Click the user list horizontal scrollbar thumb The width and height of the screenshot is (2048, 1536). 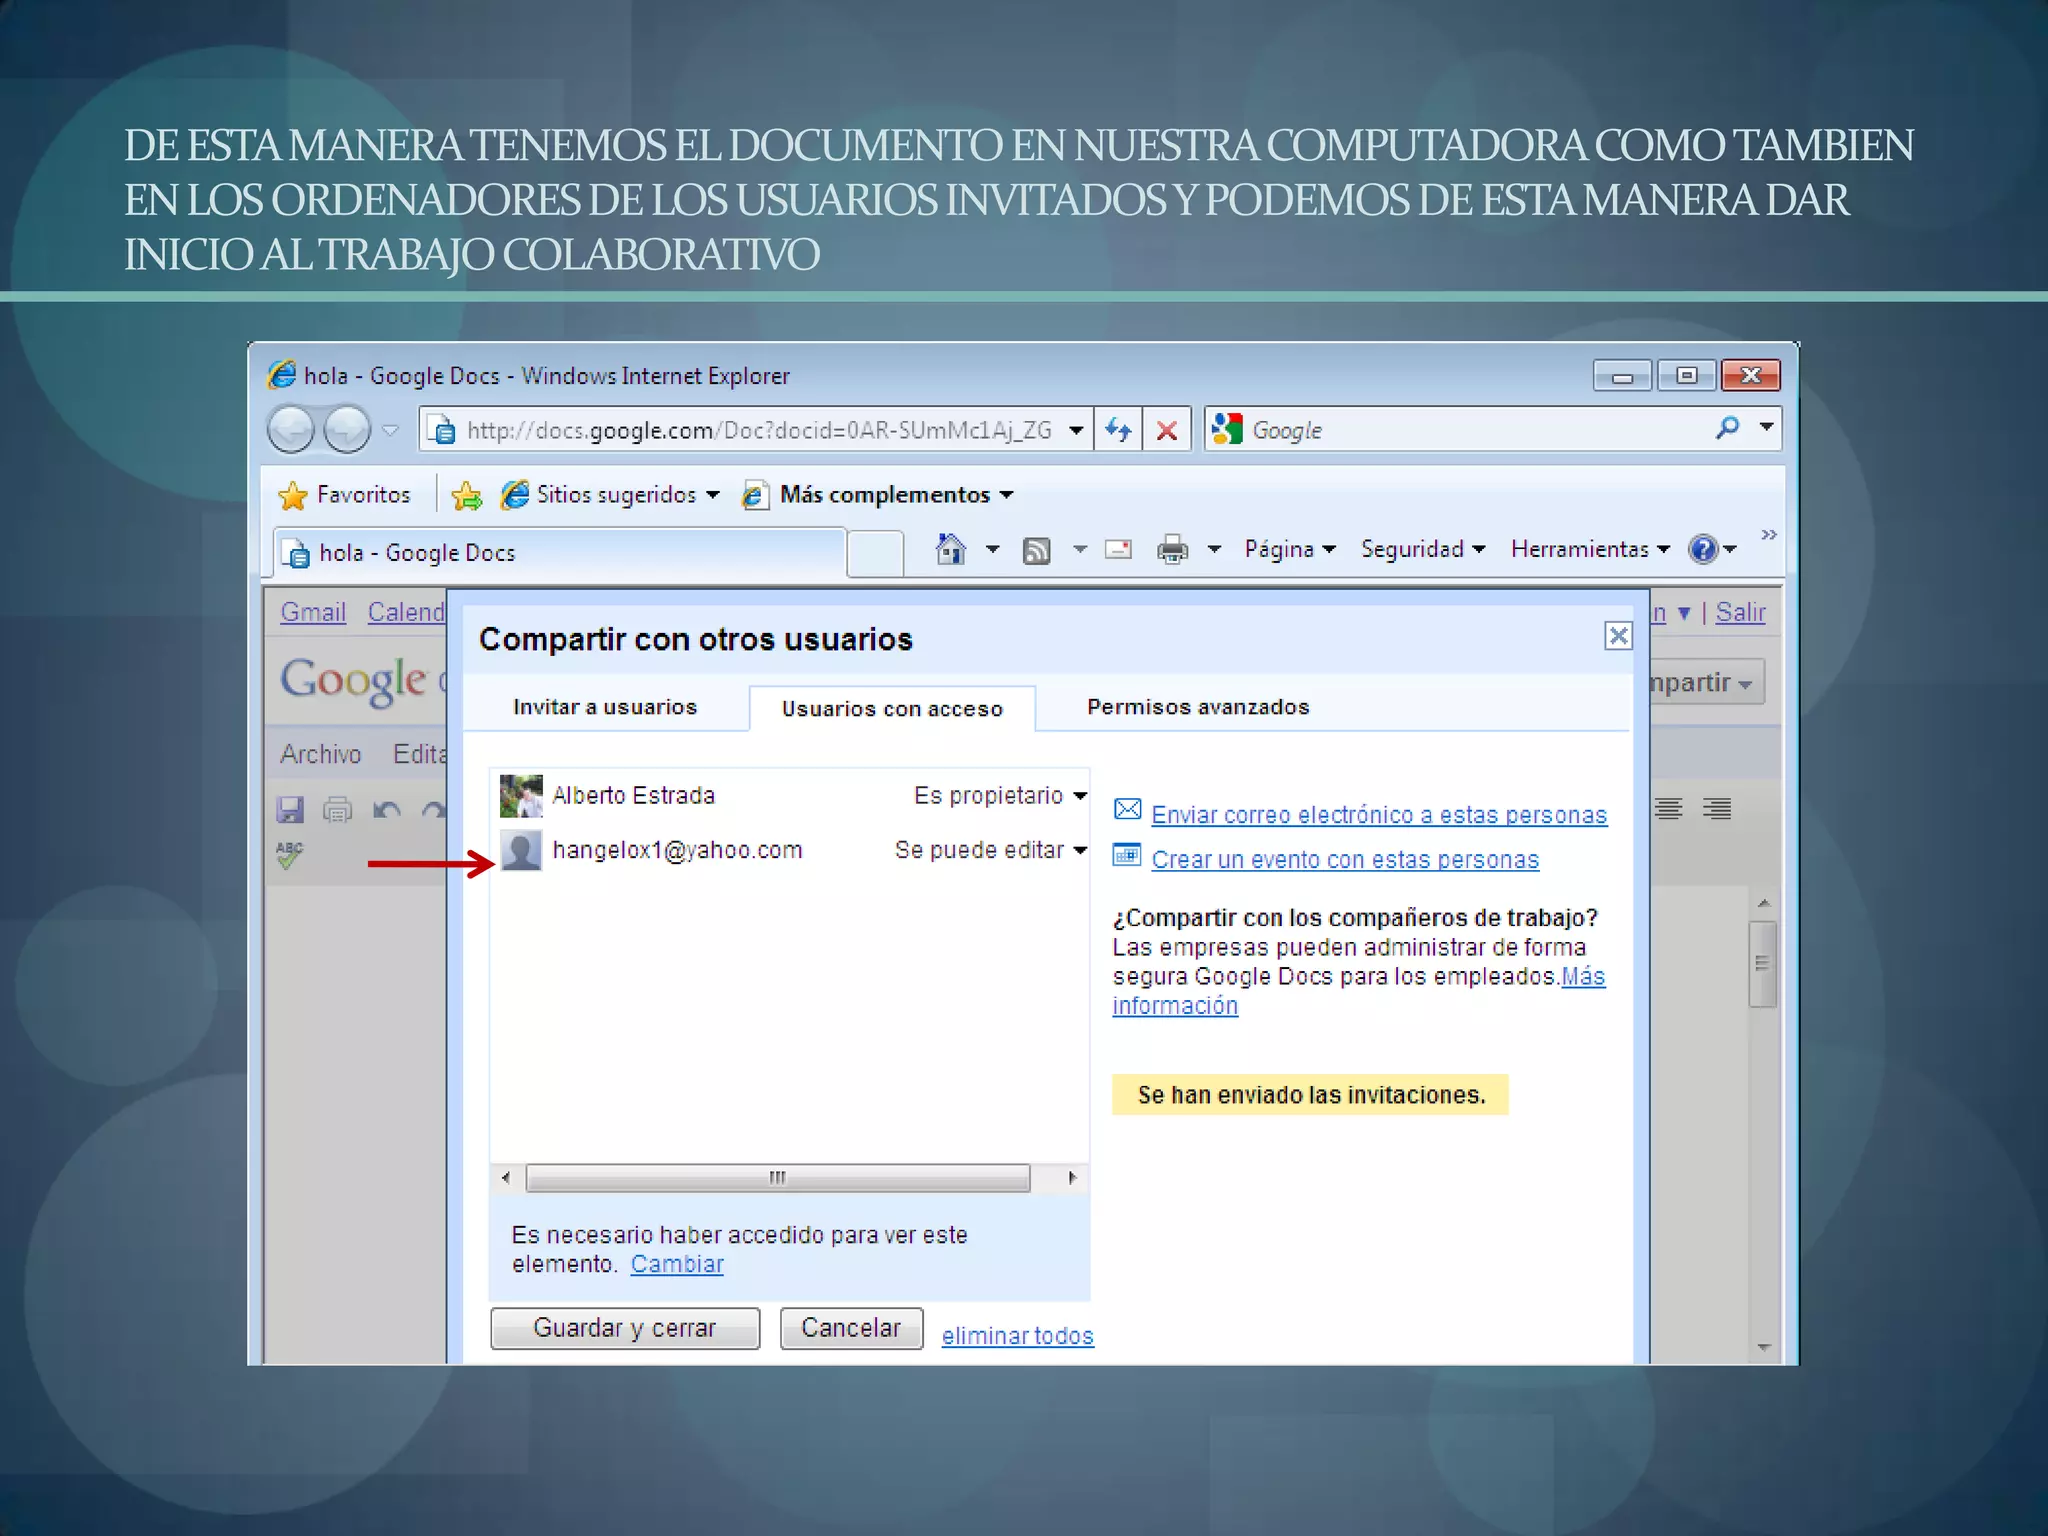[x=778, y=1178]
